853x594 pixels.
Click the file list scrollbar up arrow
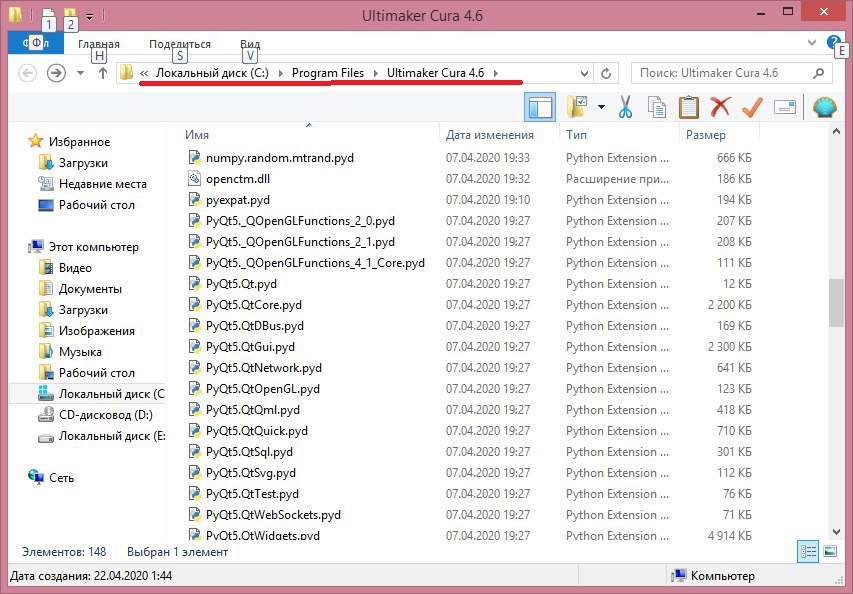coord(836,131)
